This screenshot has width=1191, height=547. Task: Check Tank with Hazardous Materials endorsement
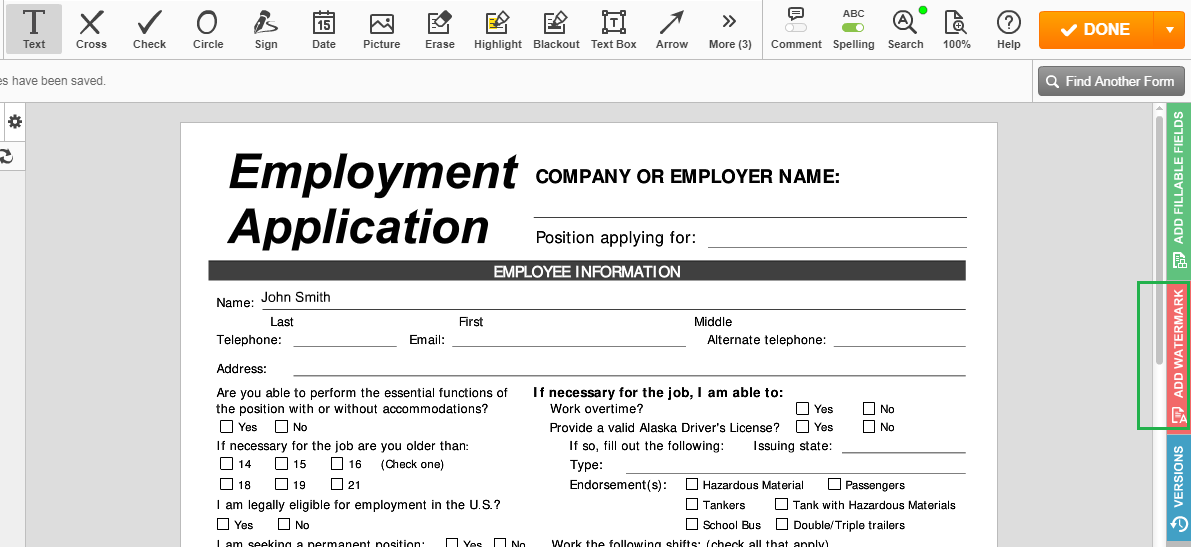(x=782, y=504)
